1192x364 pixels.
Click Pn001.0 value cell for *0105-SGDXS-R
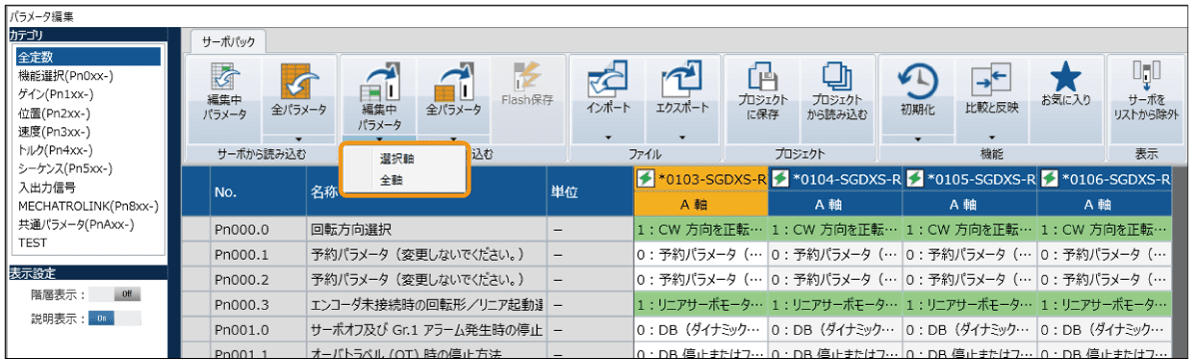point(968,331)
